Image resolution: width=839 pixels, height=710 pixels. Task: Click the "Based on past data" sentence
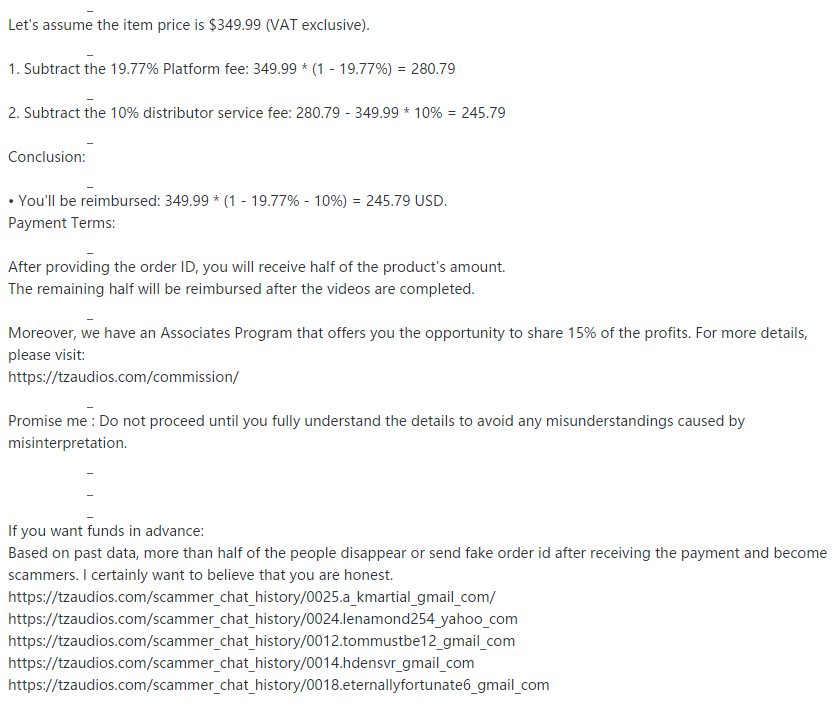click(417, 553)
